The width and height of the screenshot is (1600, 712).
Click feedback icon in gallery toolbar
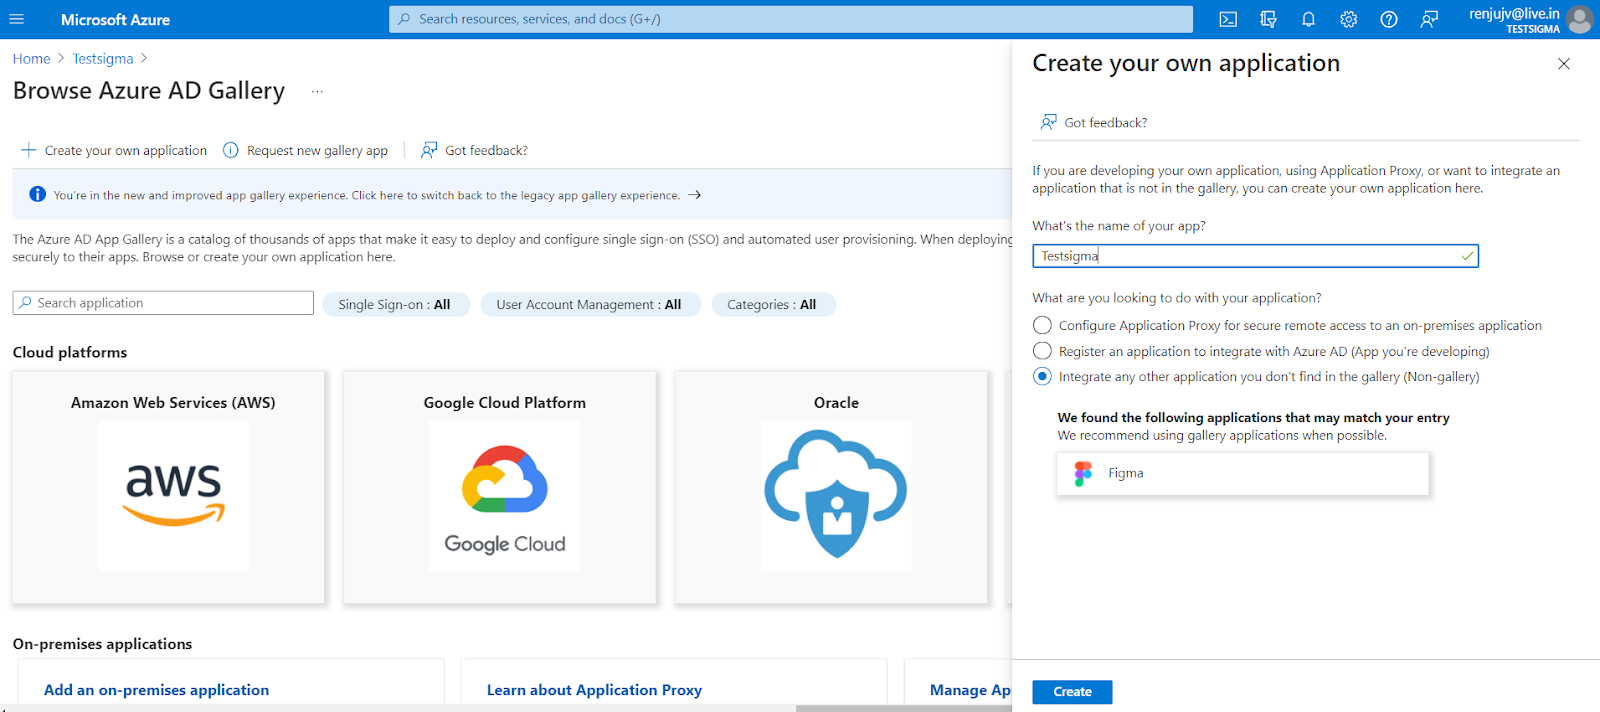(x=429, y=150)
